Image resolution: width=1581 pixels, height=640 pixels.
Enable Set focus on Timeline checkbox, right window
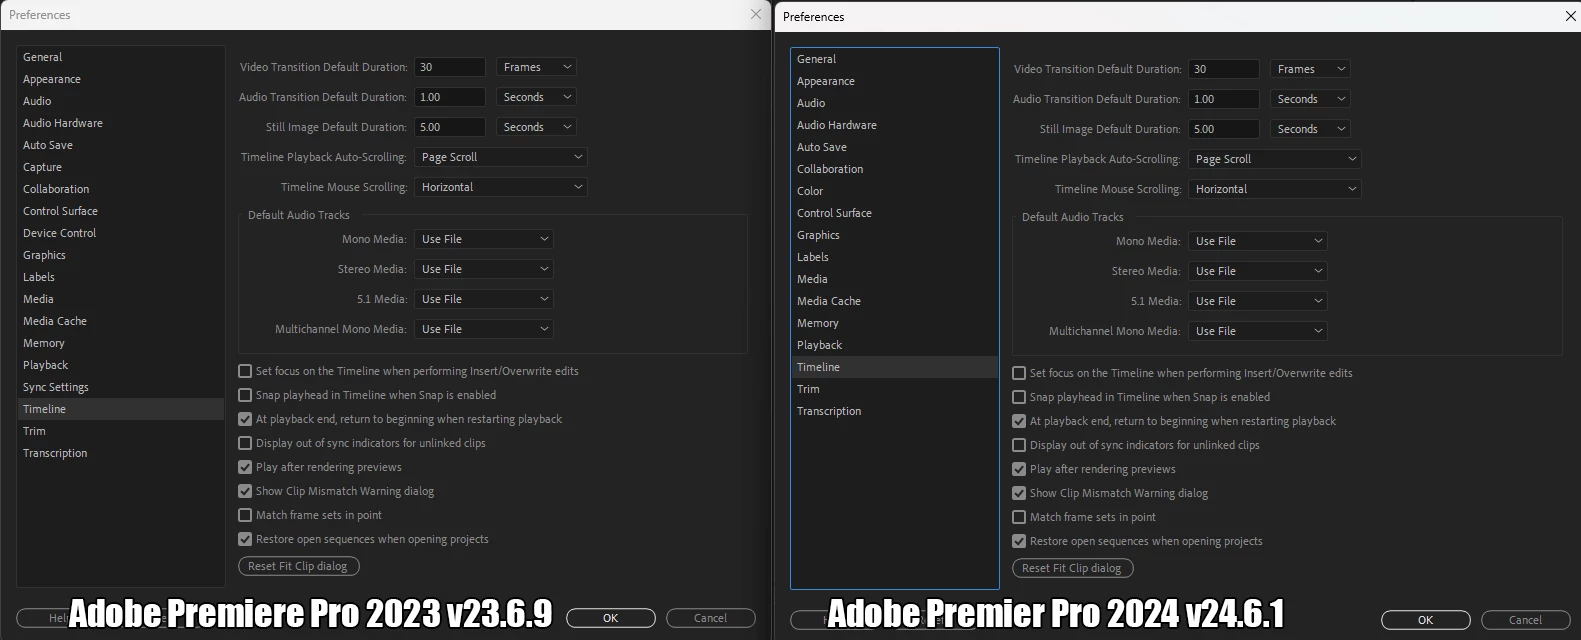click(x=1019, y=373)
